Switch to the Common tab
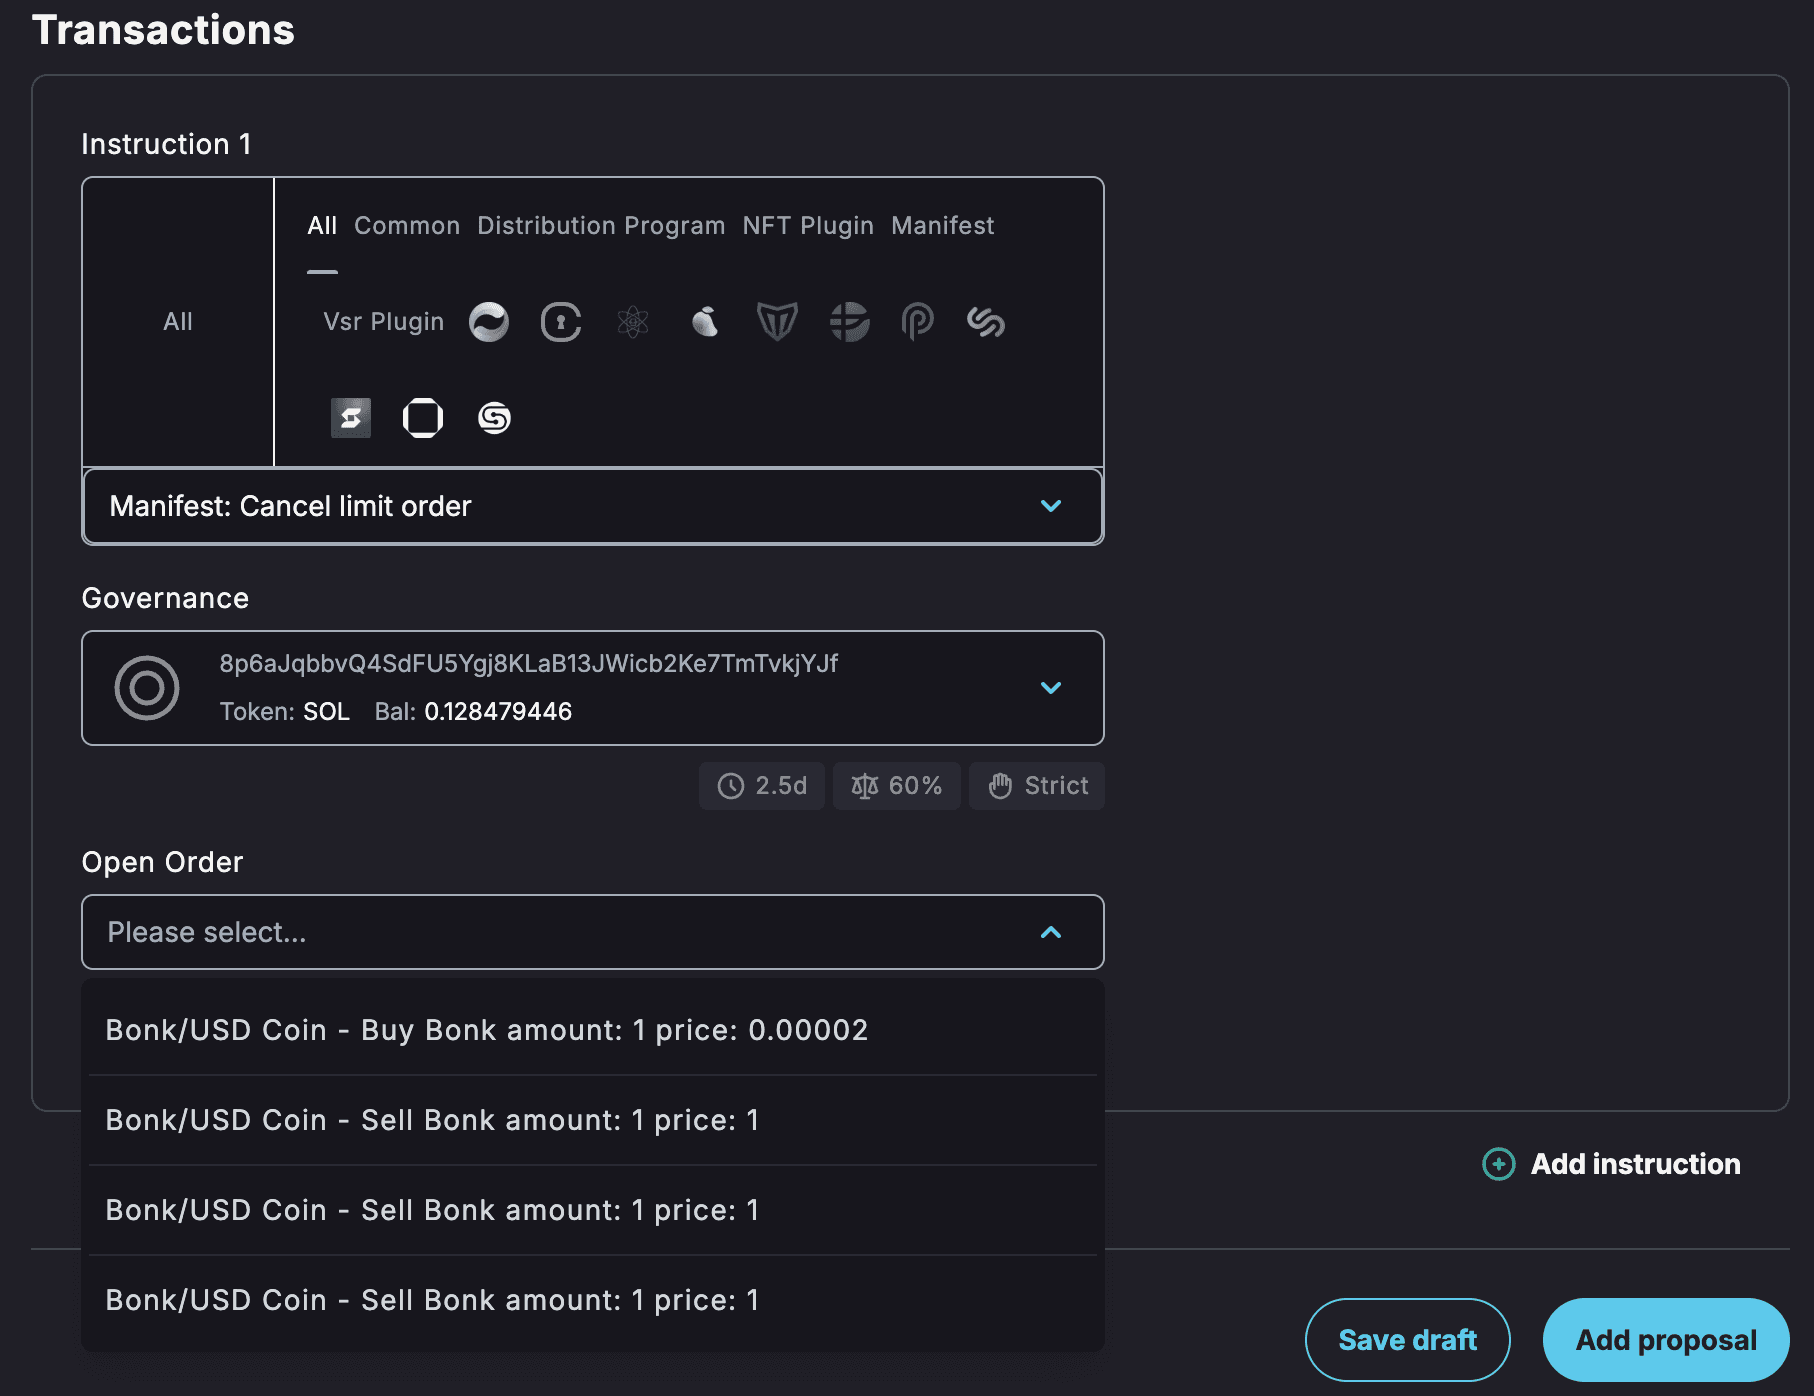 [407, 226]
